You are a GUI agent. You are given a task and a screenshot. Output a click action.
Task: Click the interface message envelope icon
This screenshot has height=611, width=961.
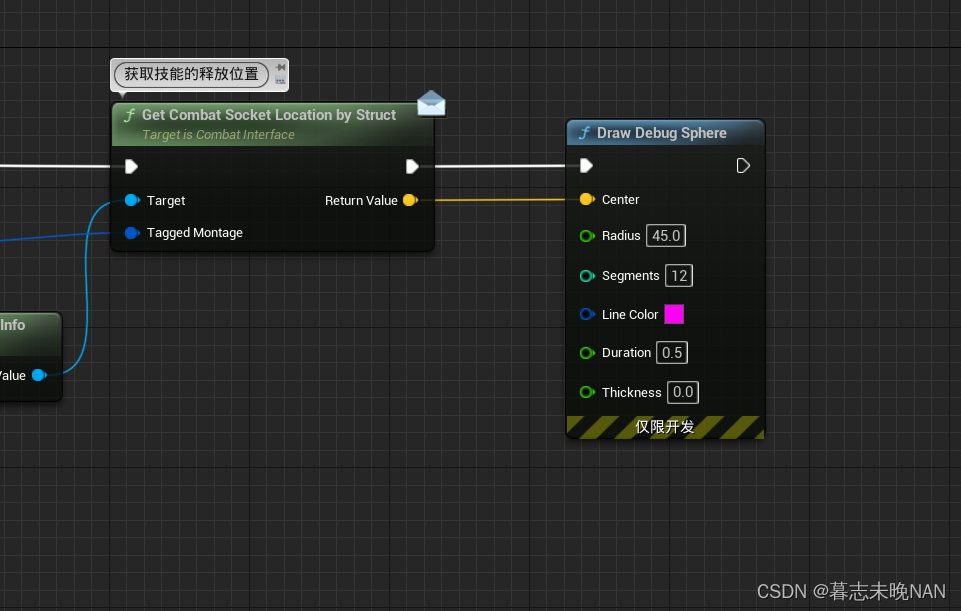pos(431,103)
